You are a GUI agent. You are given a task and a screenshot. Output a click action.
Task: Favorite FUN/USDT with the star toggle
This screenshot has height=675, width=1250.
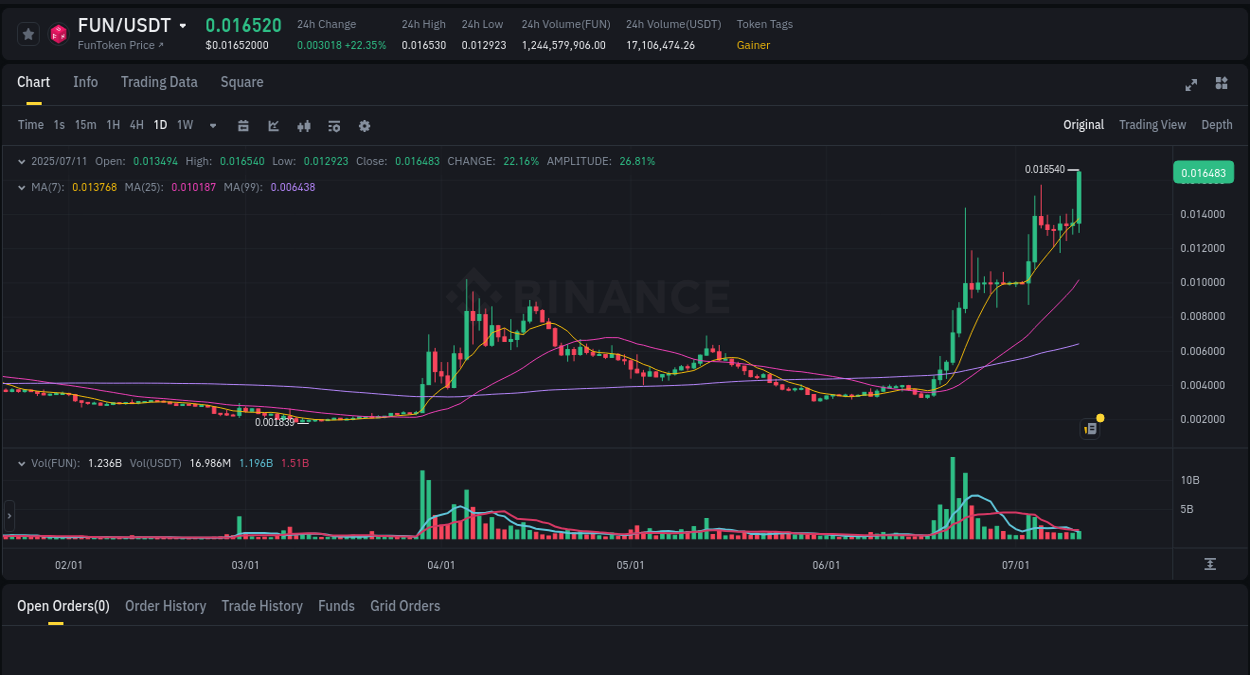27,33
